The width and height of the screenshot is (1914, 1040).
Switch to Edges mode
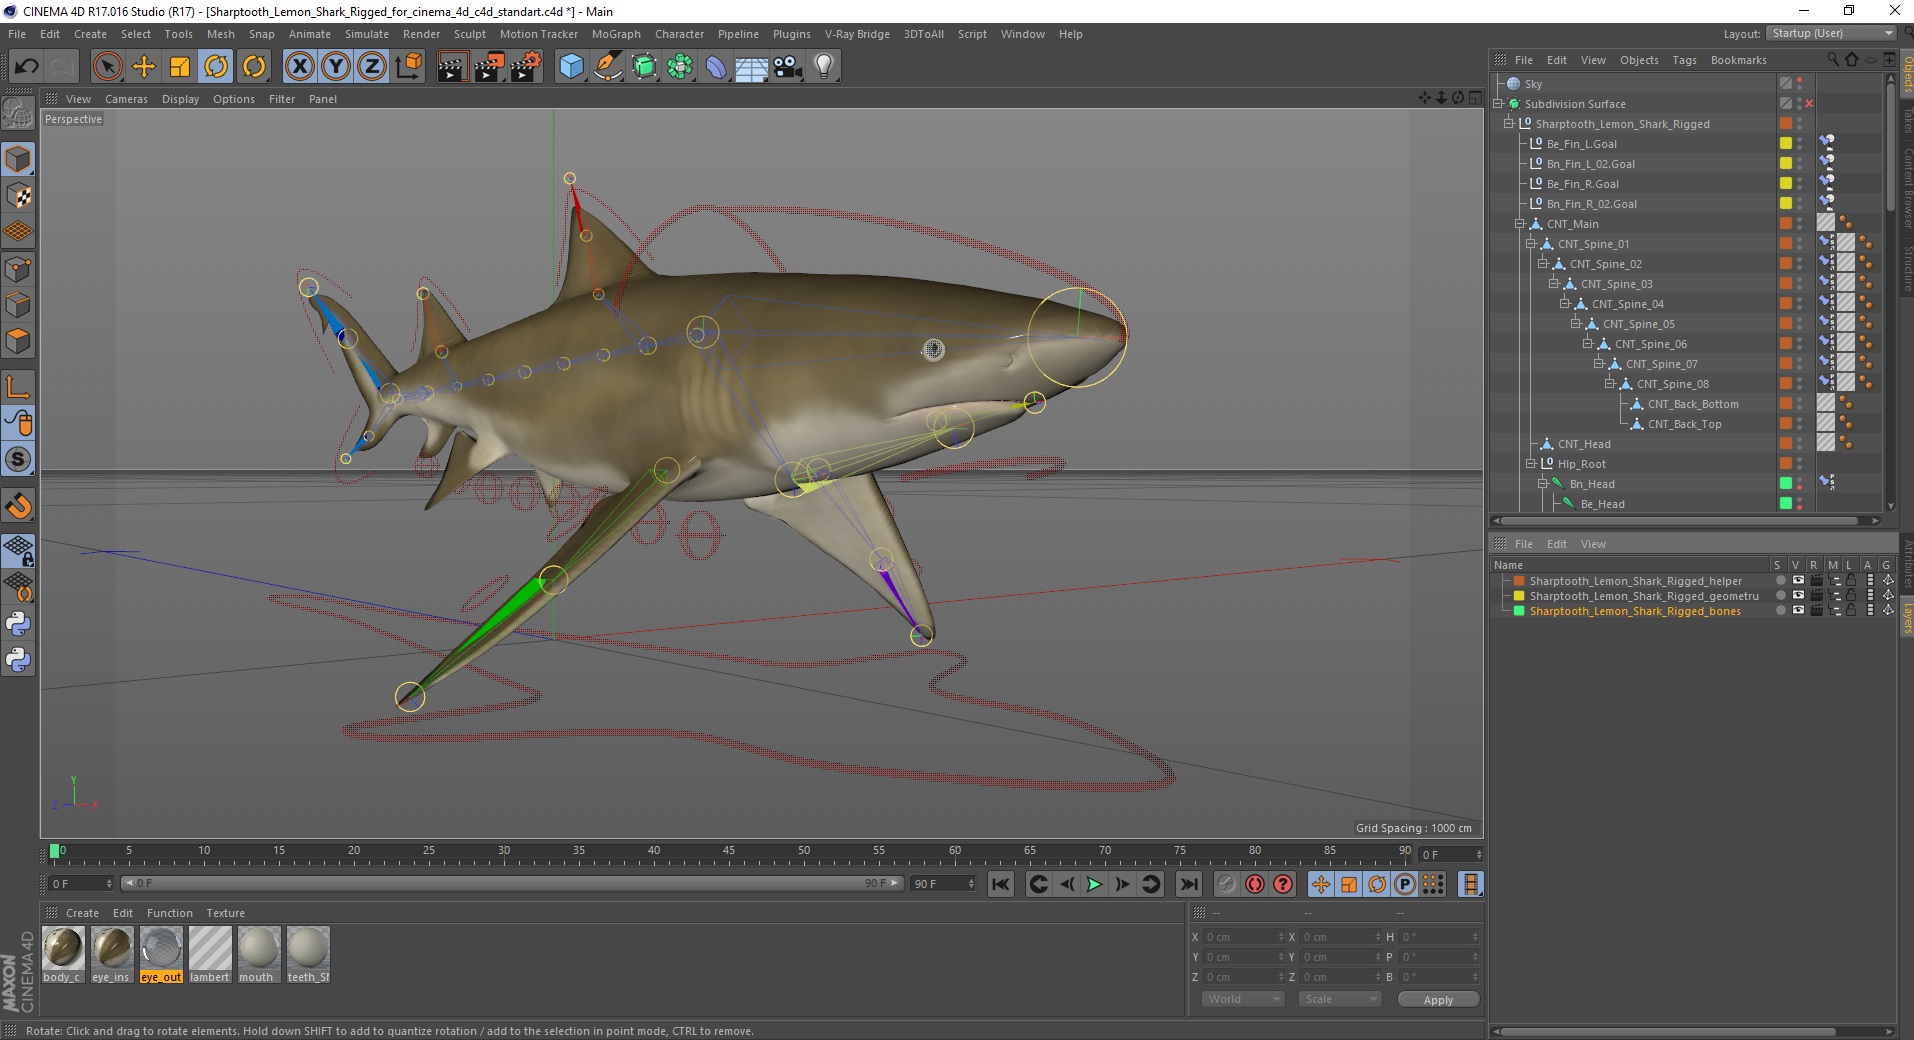[18, 304]
